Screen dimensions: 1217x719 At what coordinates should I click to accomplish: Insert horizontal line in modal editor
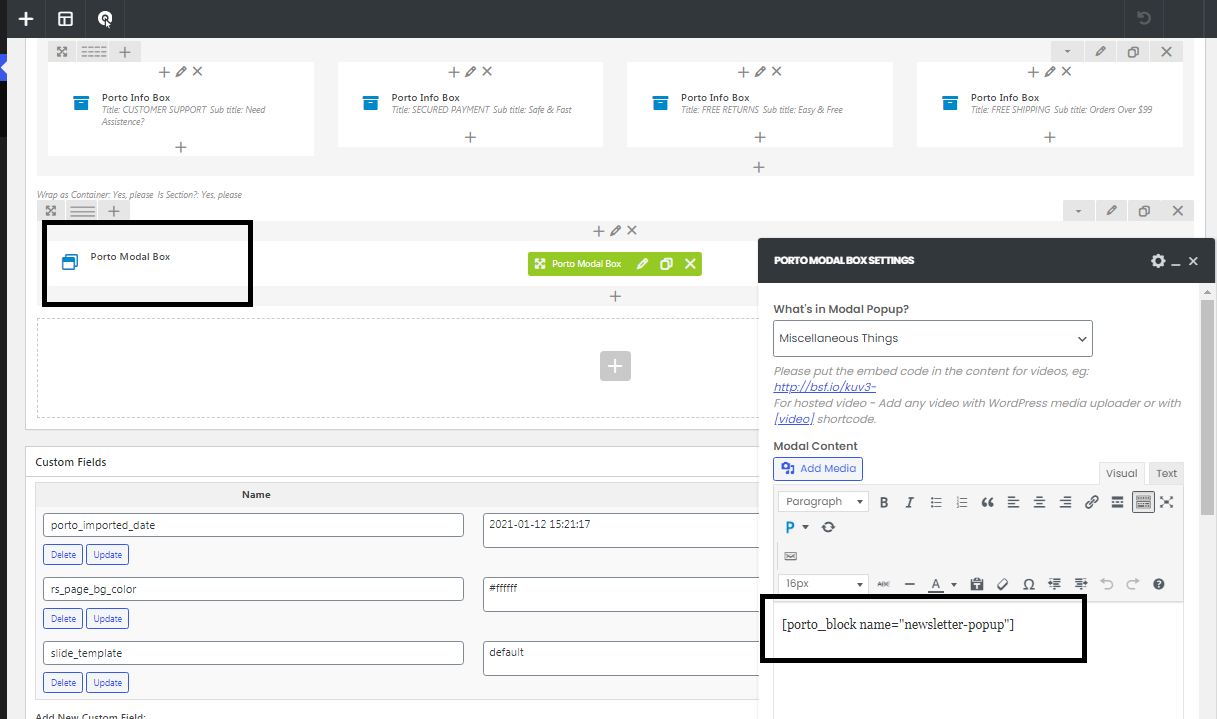pyautogui.click(x=909, y=584)
